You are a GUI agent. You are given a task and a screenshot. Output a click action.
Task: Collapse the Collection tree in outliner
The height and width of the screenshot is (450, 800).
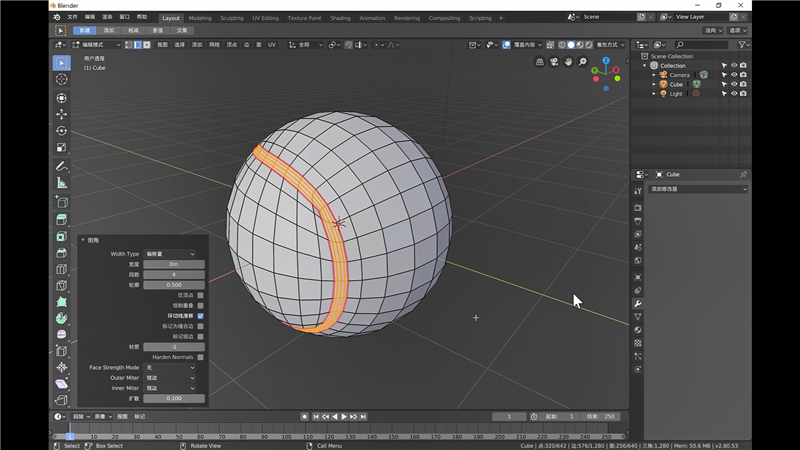tap(645, 66)
